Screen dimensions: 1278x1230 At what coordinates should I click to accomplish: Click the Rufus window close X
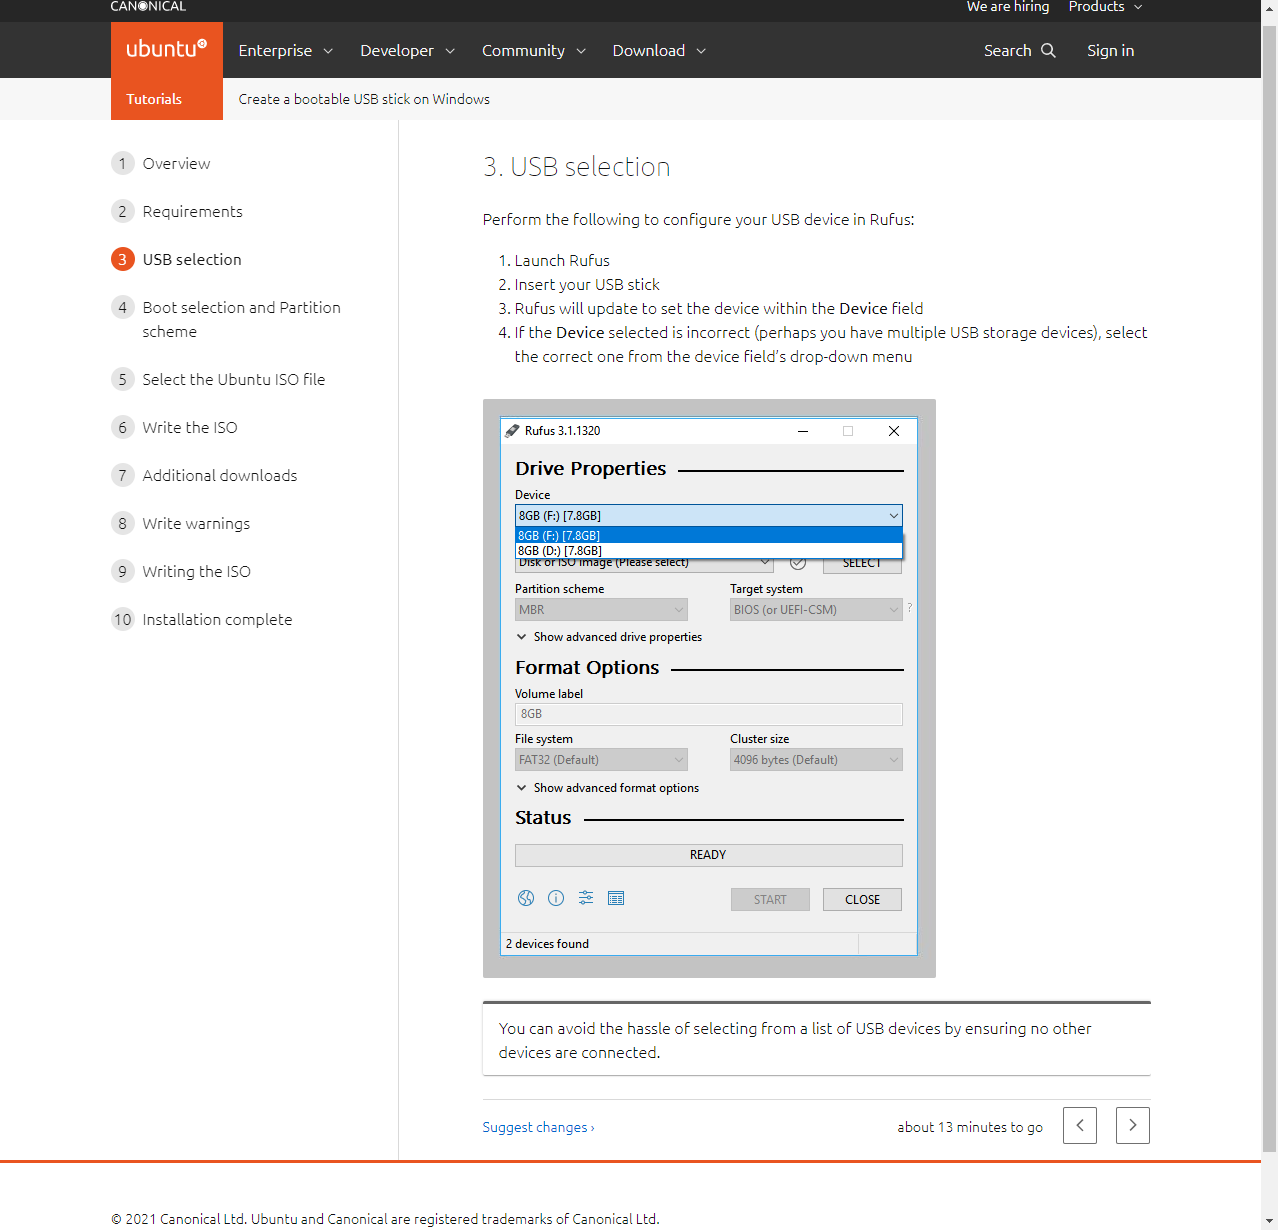coord(894,431)
